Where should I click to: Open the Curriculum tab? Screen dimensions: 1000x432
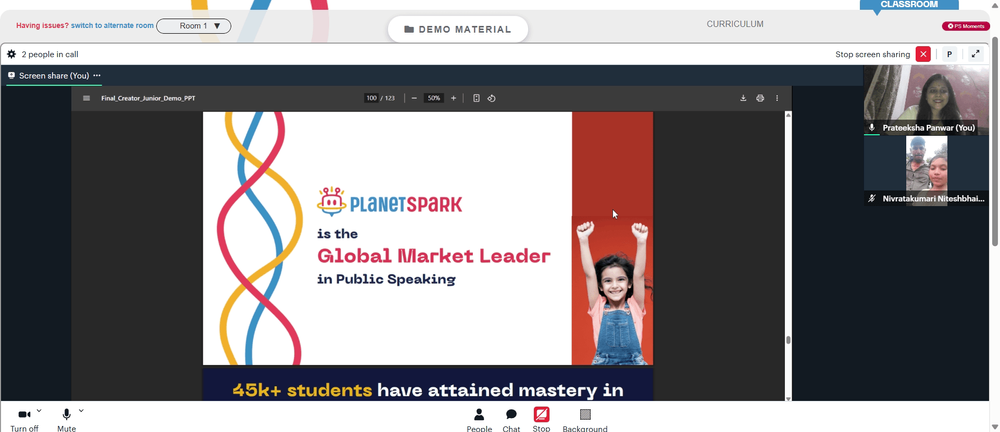tap(735, 24)
